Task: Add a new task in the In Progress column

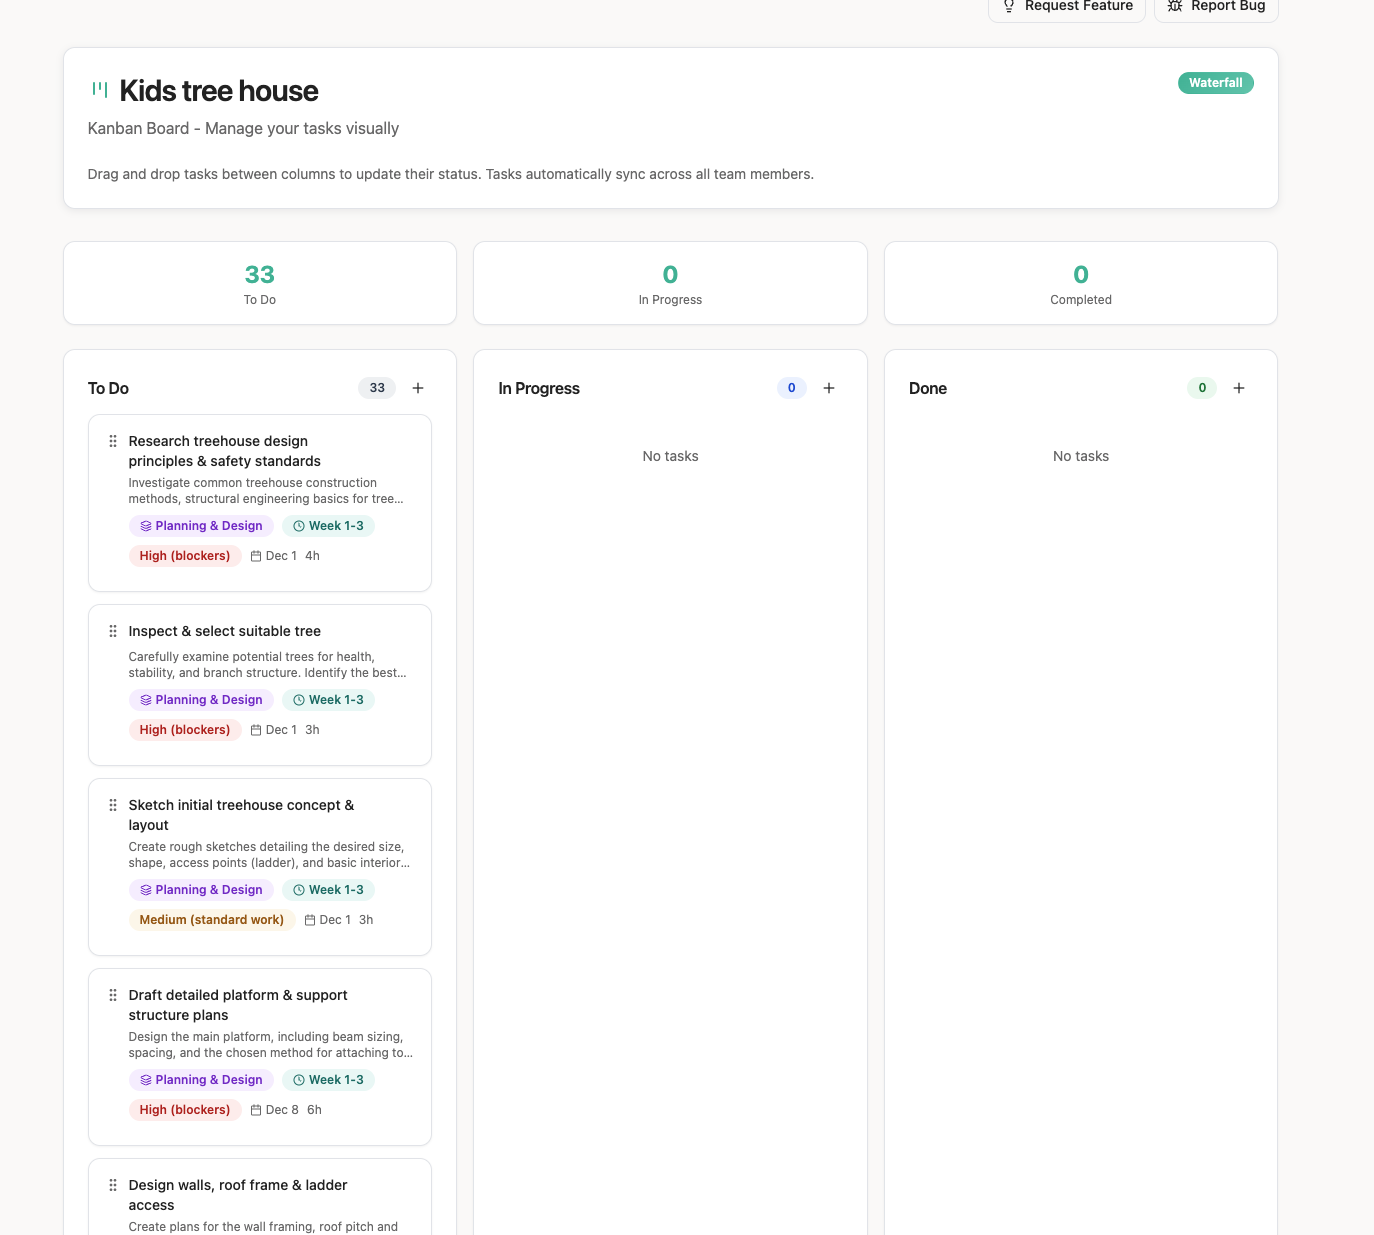Action: coord(829,387)
